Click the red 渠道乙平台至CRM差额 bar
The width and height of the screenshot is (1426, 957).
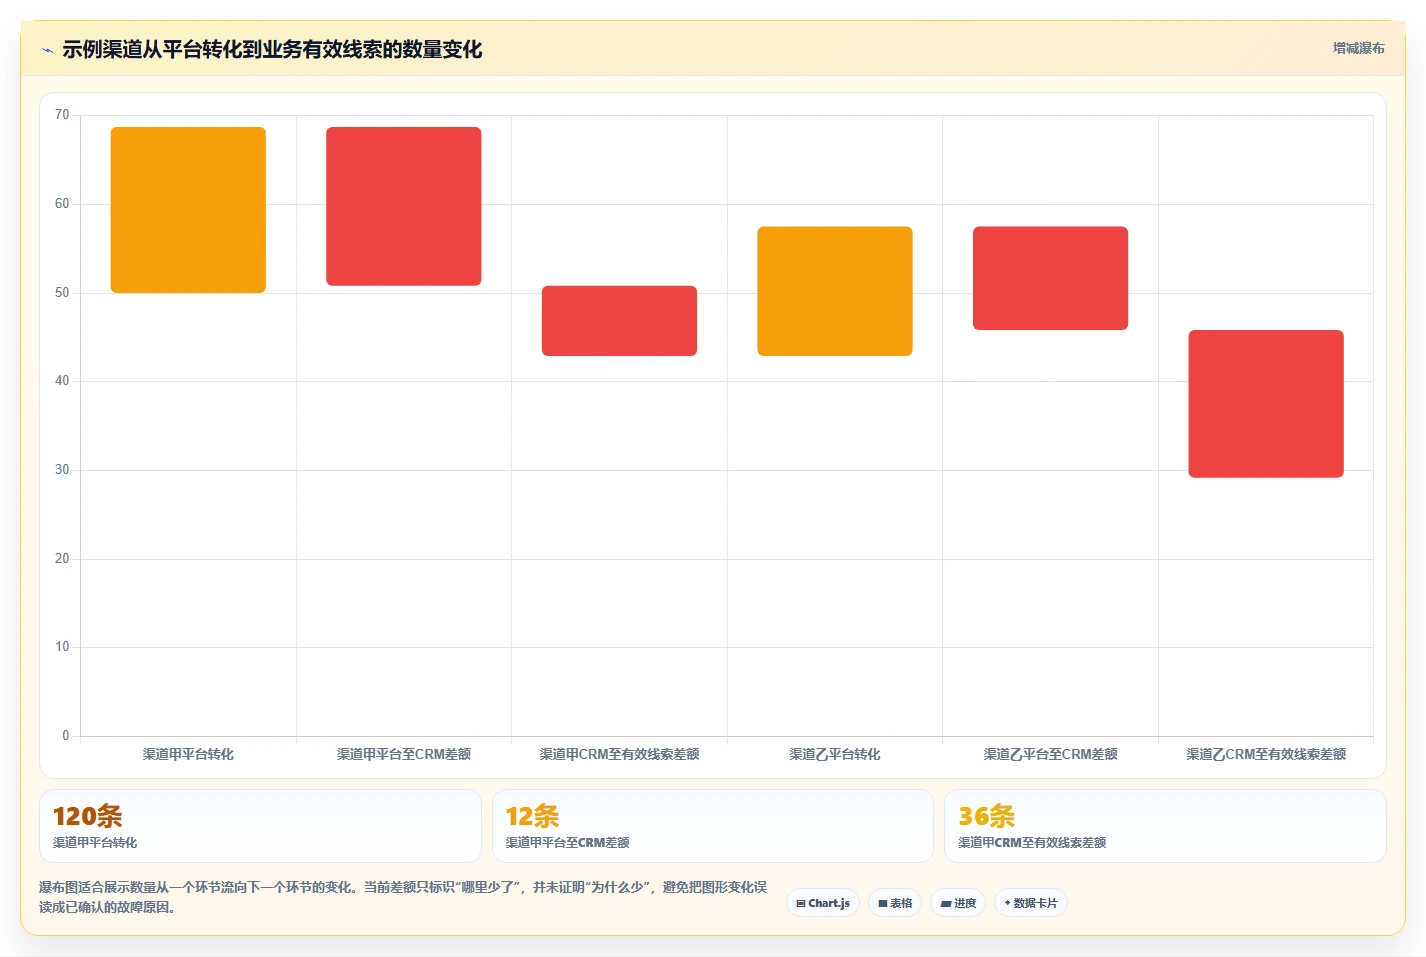[1050, 278]
